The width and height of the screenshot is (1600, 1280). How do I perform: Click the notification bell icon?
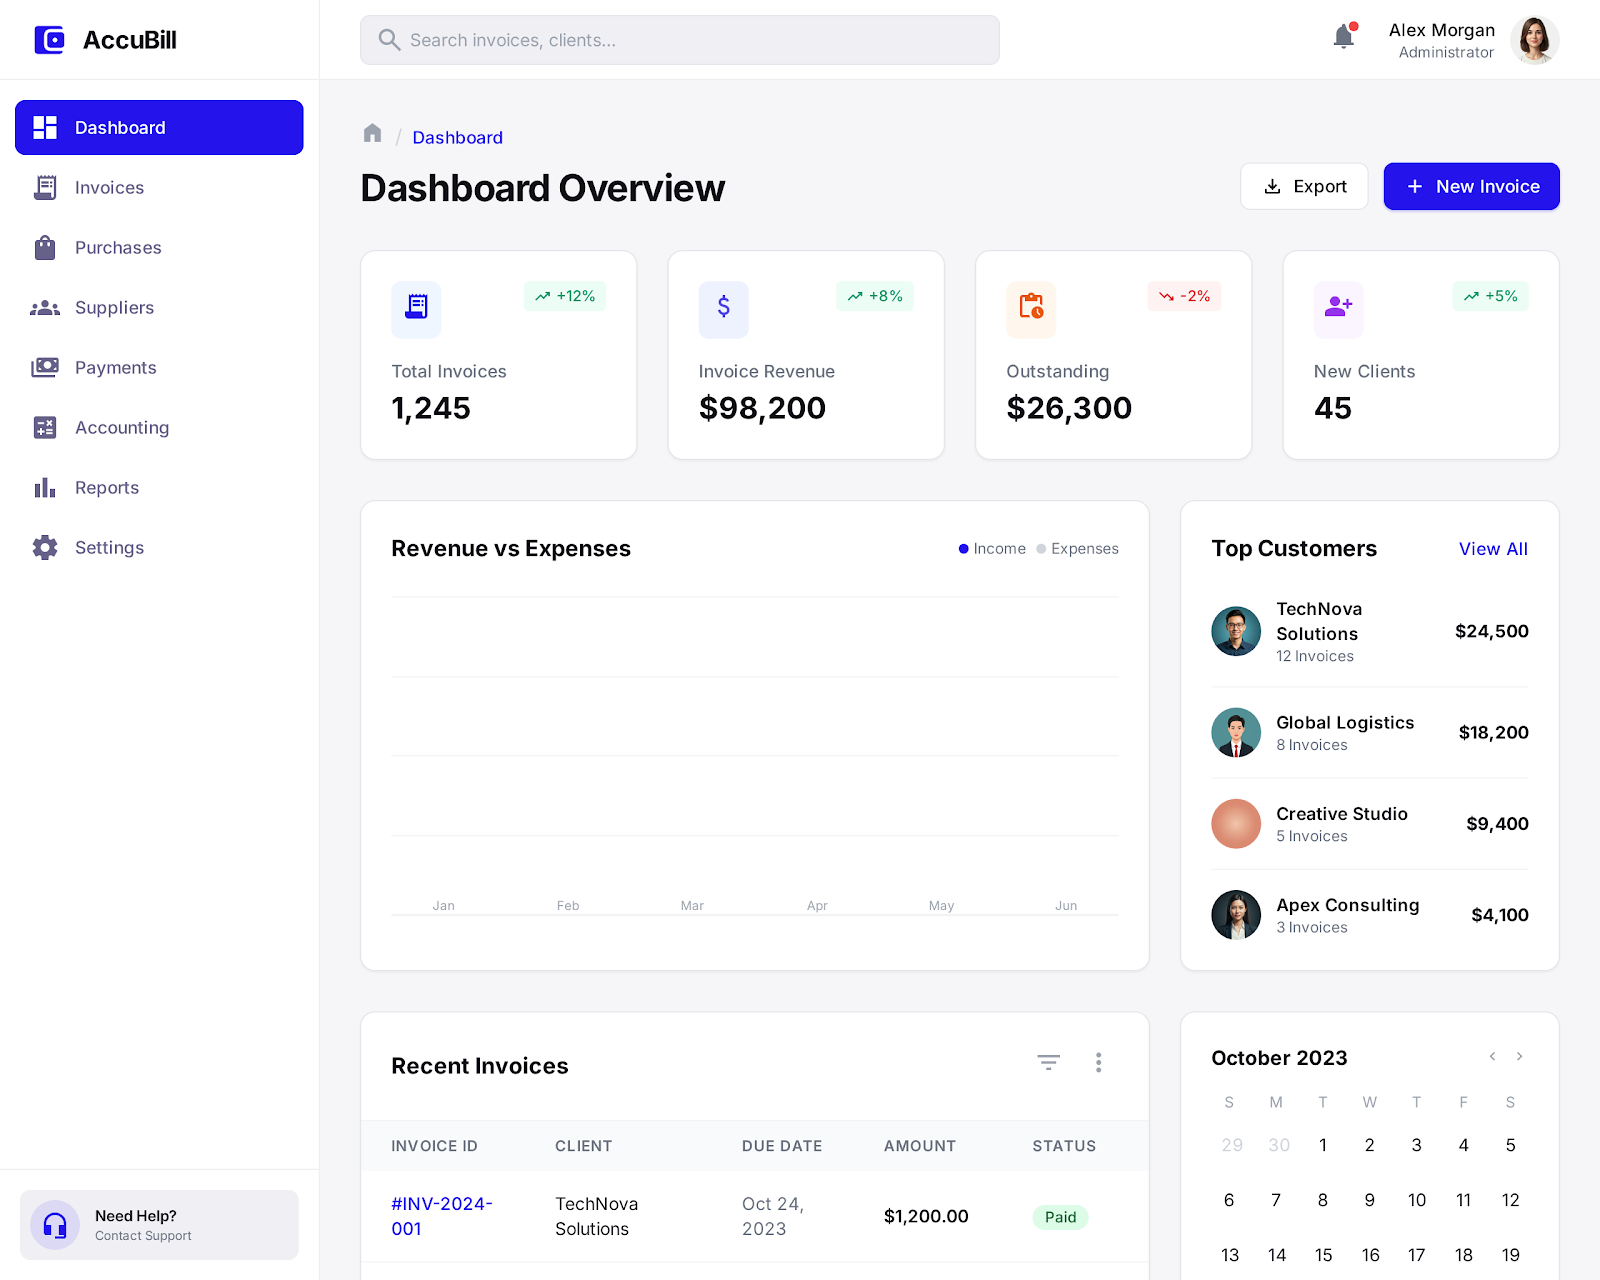[x=1343, y=38]
